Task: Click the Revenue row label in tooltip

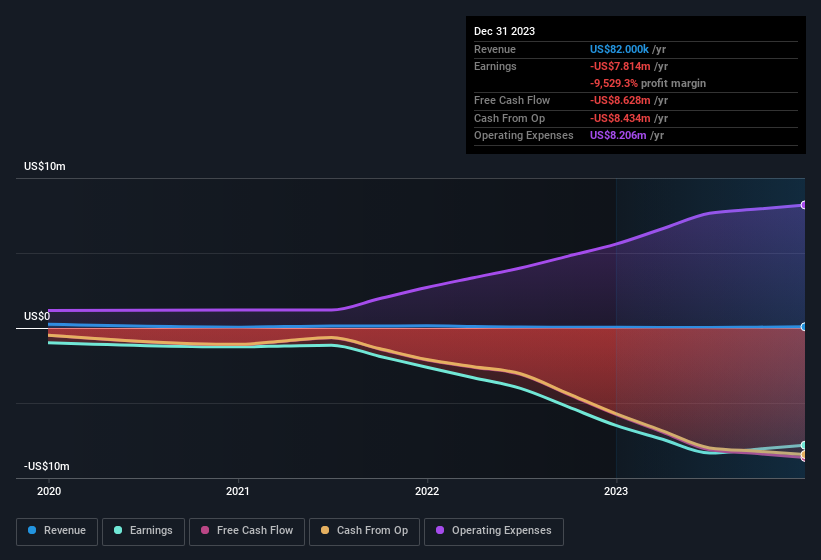Action: (x=495, y=49)
